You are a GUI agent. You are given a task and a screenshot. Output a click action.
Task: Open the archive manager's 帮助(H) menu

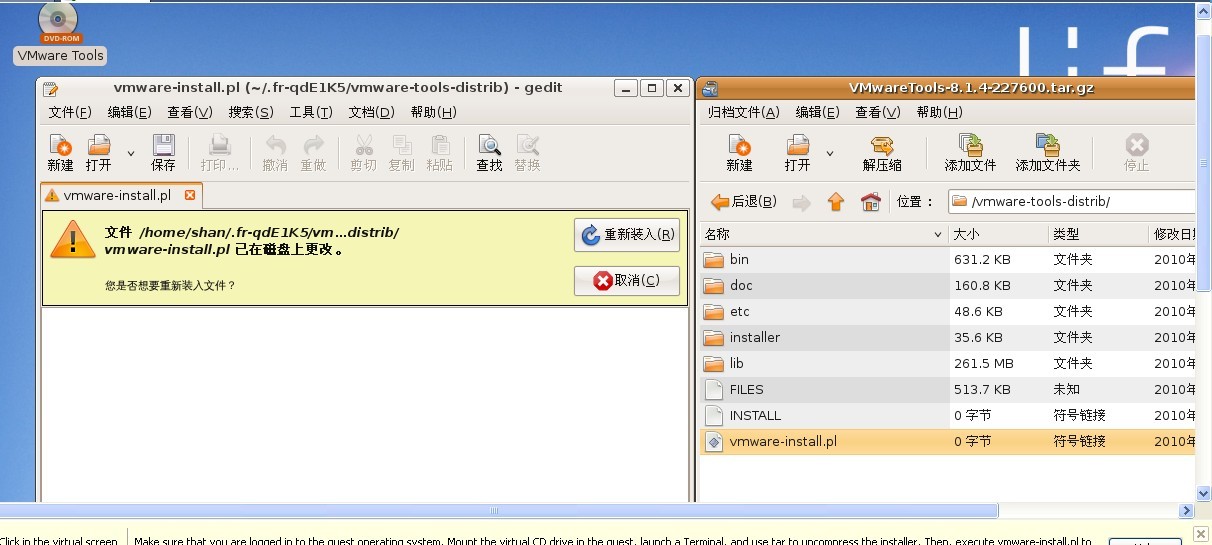939,112
